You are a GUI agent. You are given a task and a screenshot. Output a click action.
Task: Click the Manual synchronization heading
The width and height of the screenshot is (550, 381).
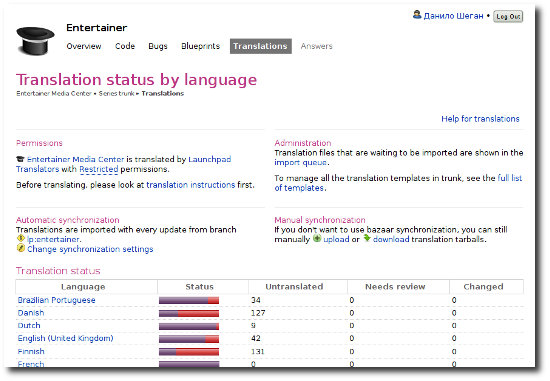[320, 220]
